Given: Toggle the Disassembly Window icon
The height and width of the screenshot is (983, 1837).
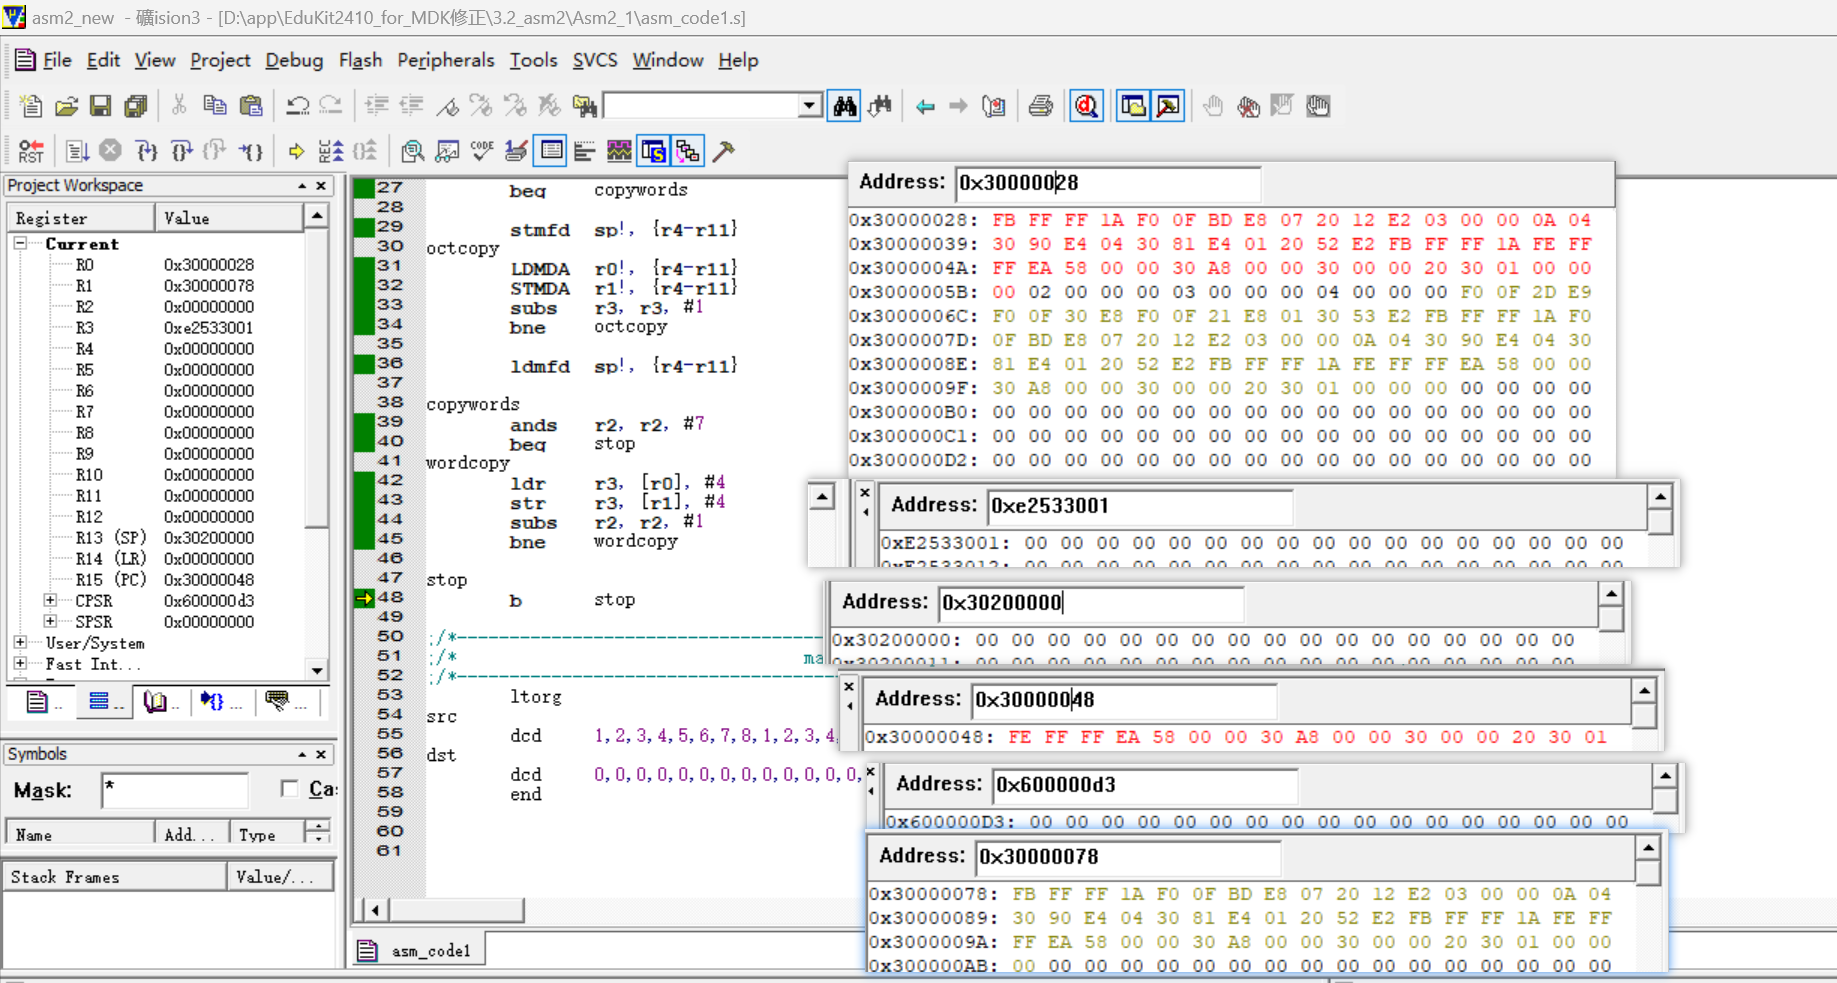Looking at the screenshot, I should pyautogui.click(x=412, y=151).
